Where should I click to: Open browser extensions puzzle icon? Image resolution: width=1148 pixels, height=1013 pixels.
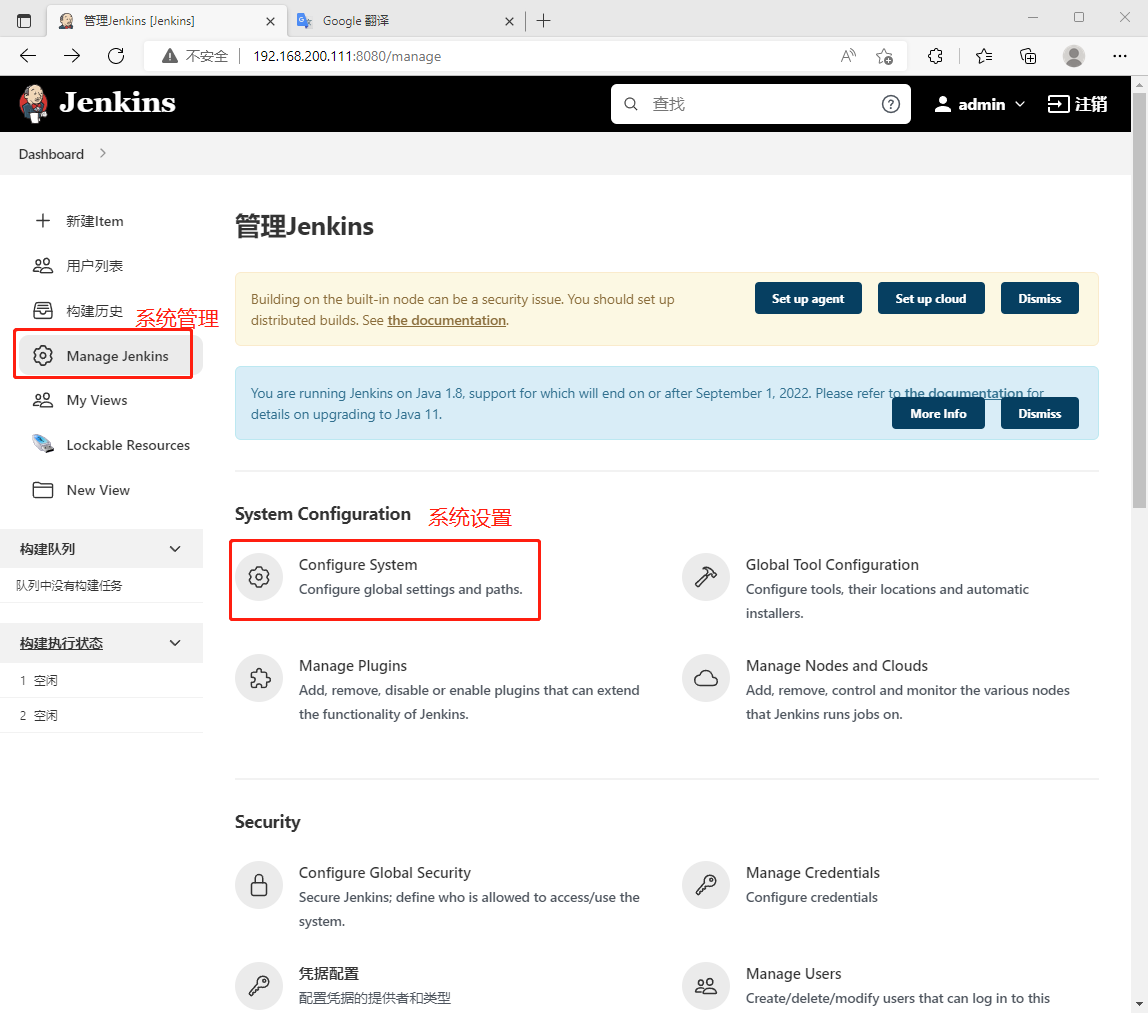935,56
